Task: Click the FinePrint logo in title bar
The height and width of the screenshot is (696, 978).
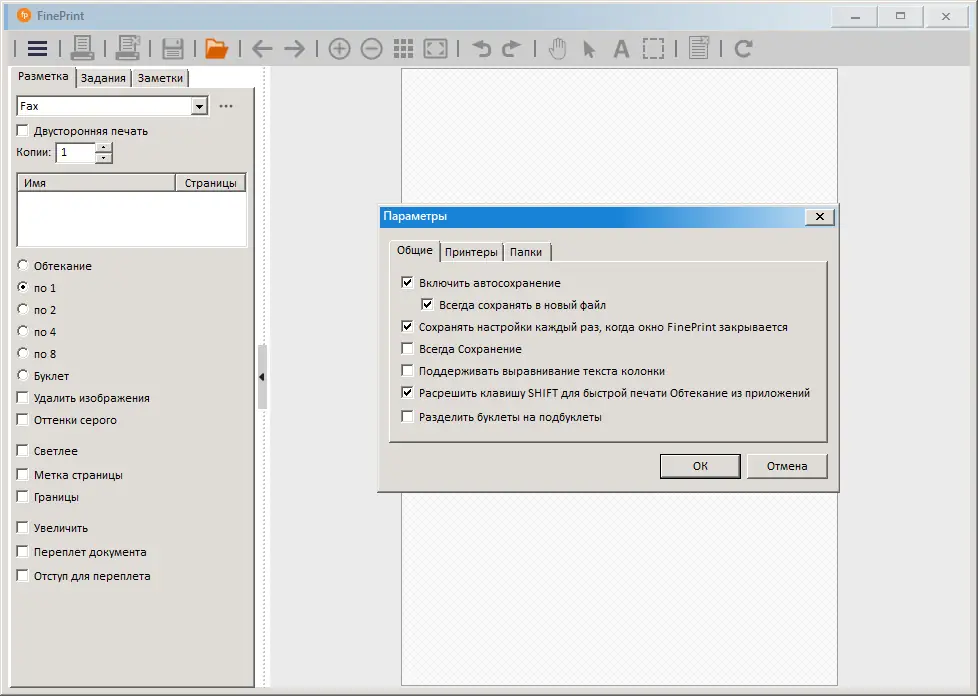Action: tap(24, 16)
